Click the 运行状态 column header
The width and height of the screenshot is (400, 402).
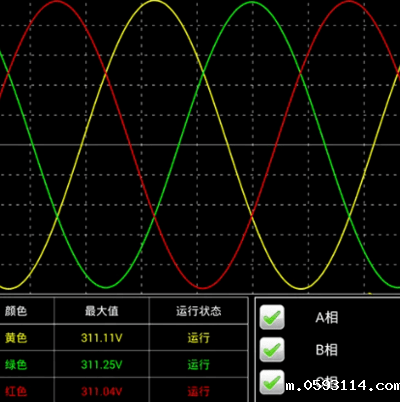coord(199,311)
